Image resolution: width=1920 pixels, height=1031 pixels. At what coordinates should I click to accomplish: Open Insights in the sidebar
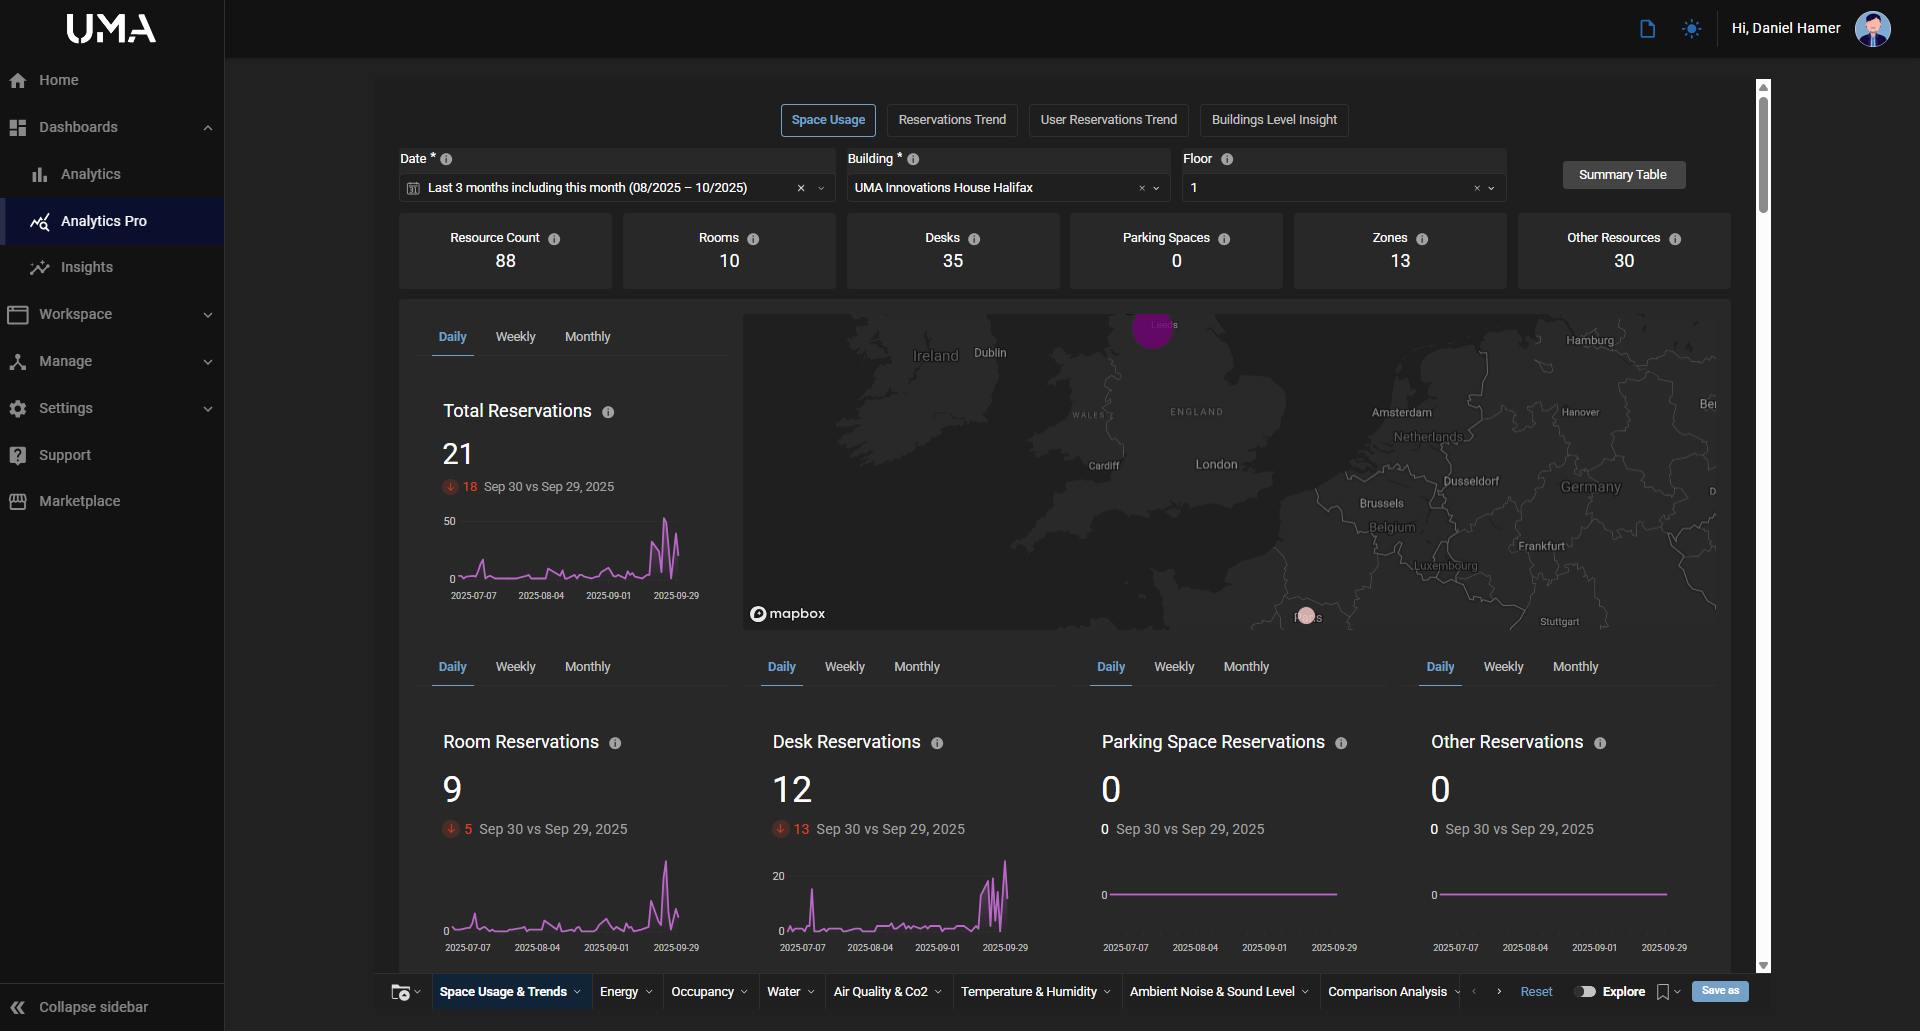(86, 267)
